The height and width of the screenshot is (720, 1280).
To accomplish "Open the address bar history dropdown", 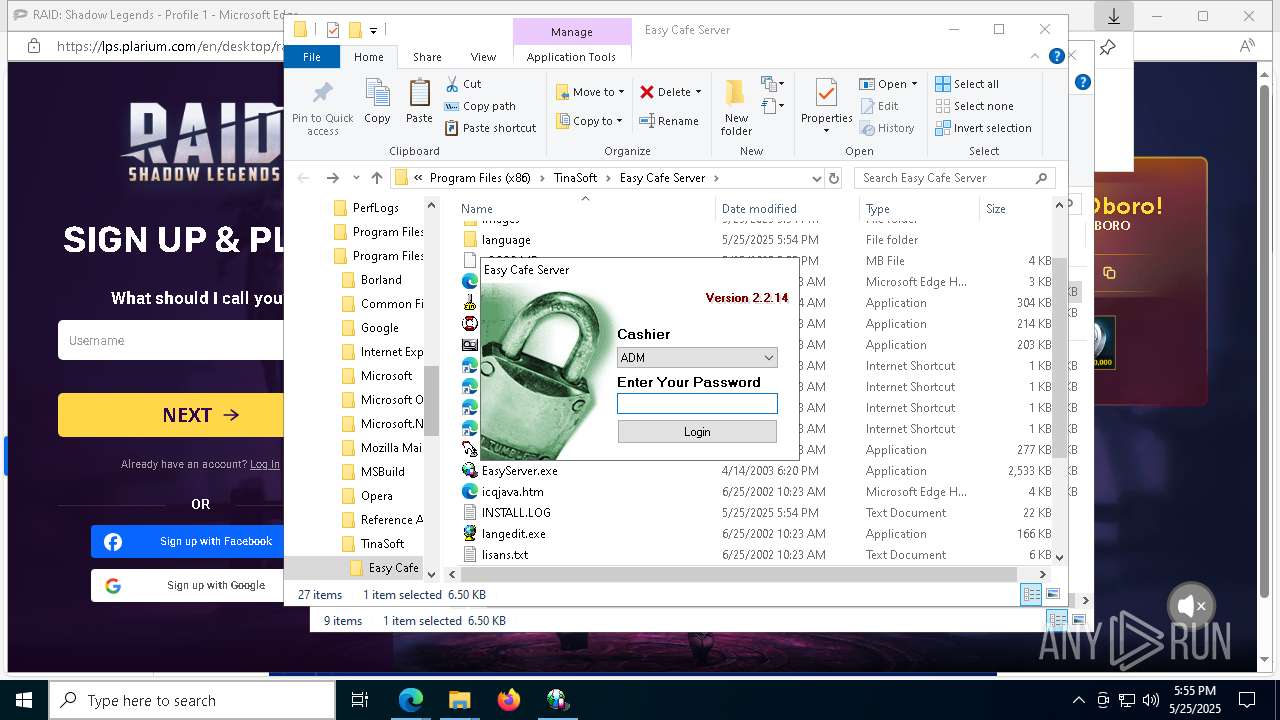I will [x=816, y=178].
